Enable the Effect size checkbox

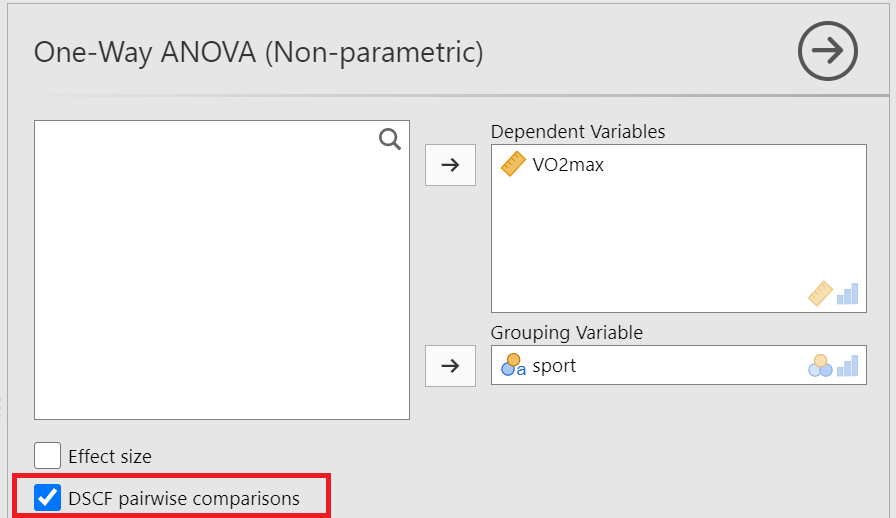[48, 456]
